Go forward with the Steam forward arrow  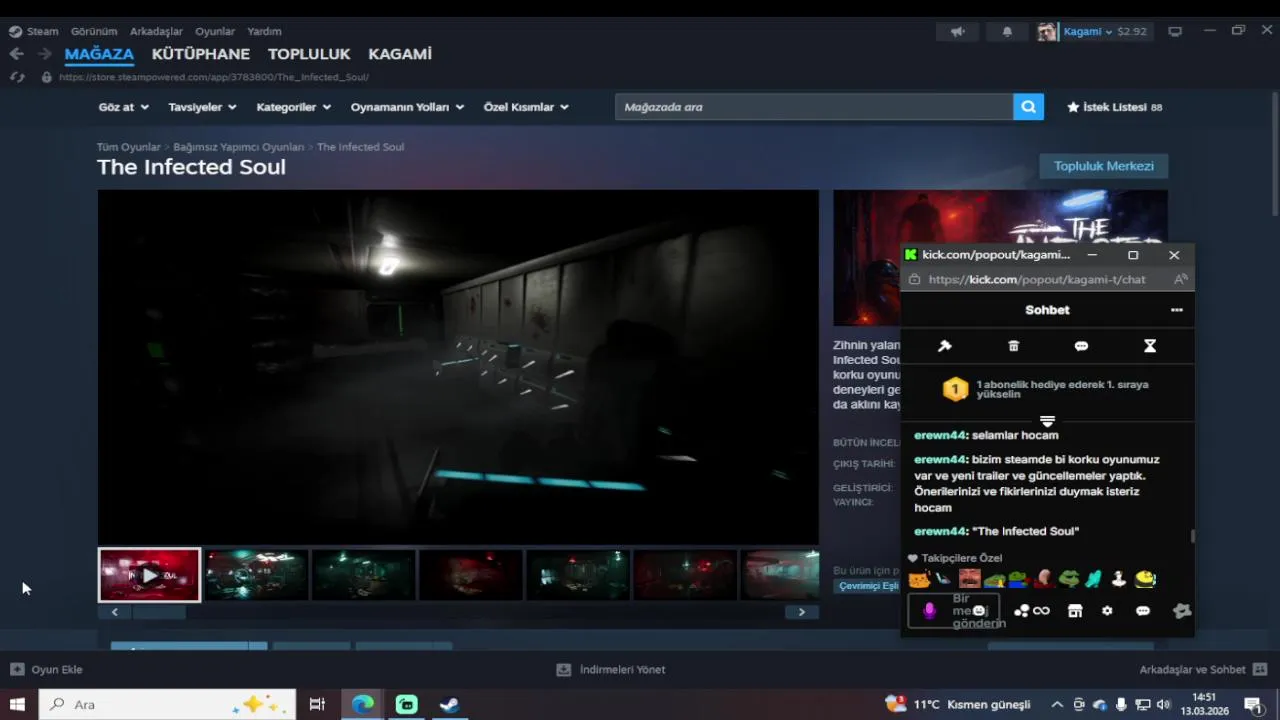point(44,54)
